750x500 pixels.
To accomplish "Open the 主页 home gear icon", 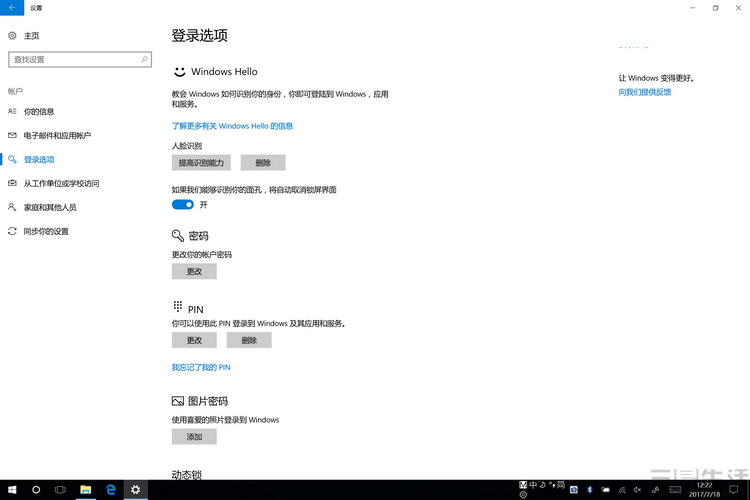I will tap(12, 35).
